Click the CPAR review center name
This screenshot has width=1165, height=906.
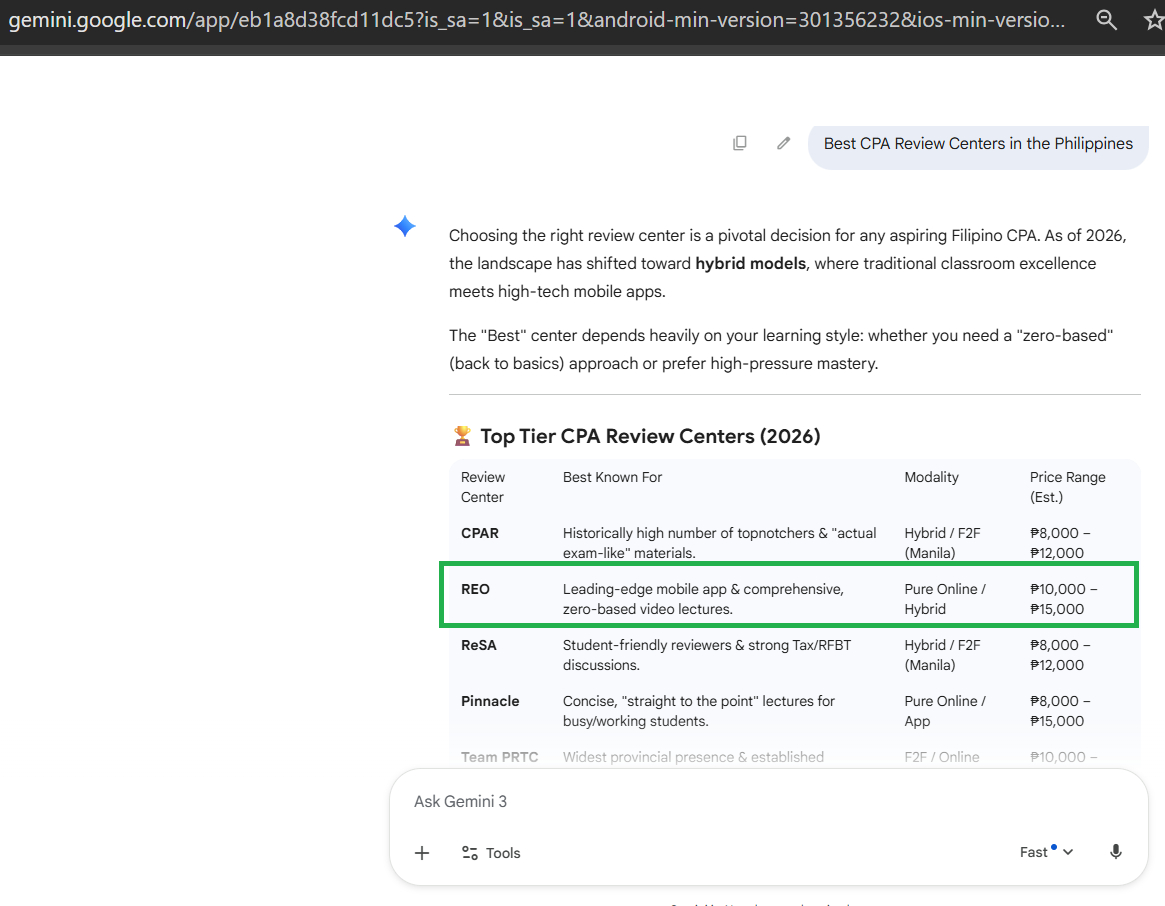point(480,533)
